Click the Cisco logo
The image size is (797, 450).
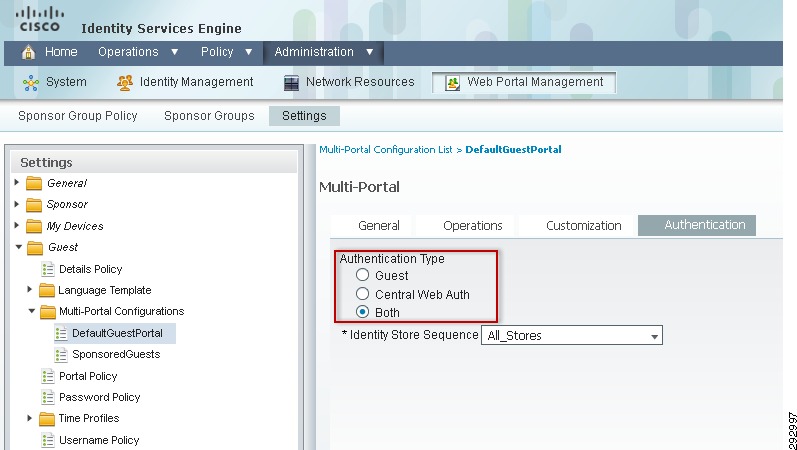tap(40, 20)
